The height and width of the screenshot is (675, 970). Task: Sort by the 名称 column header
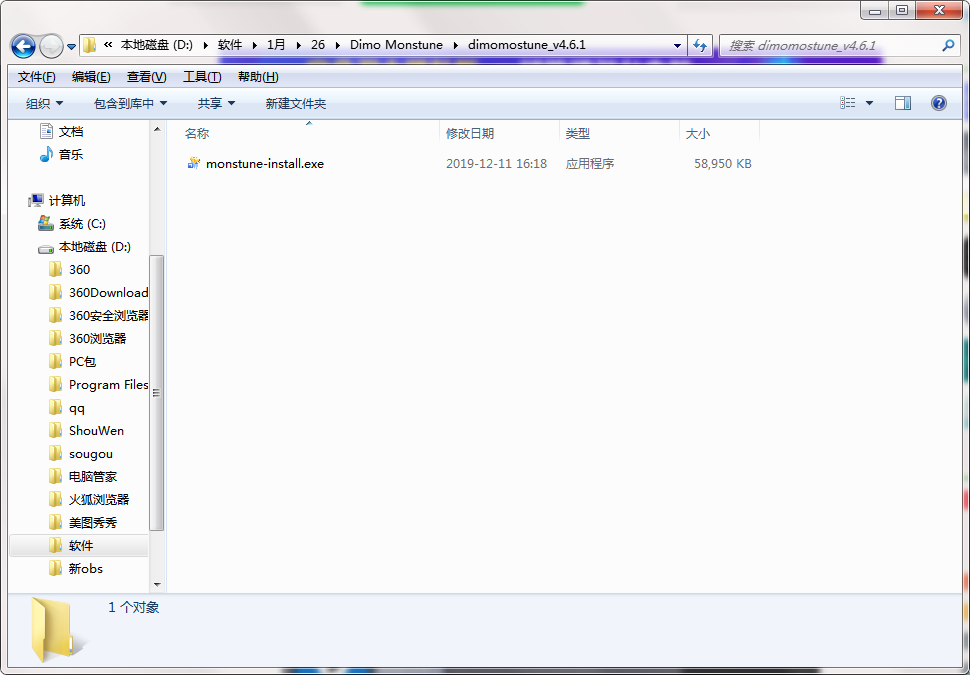(x=303, y=133)
